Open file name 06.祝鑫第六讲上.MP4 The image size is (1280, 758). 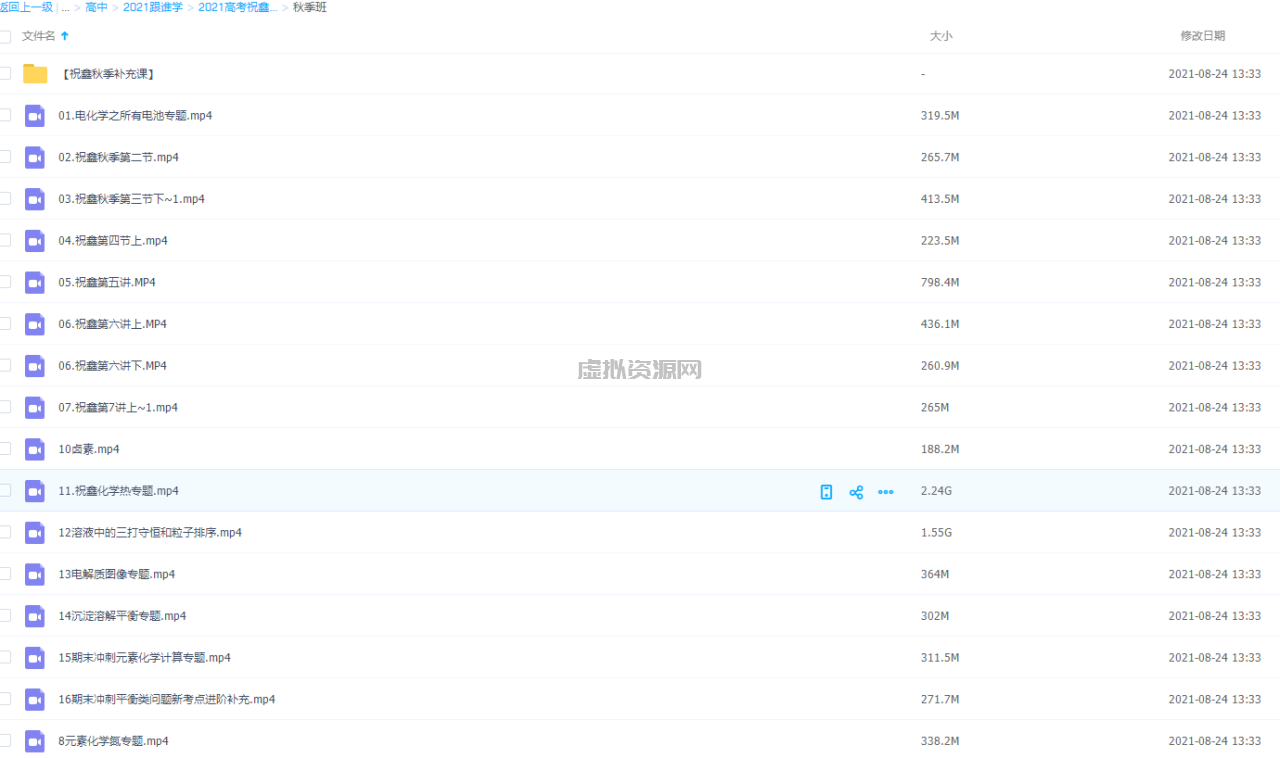[112, 324]
